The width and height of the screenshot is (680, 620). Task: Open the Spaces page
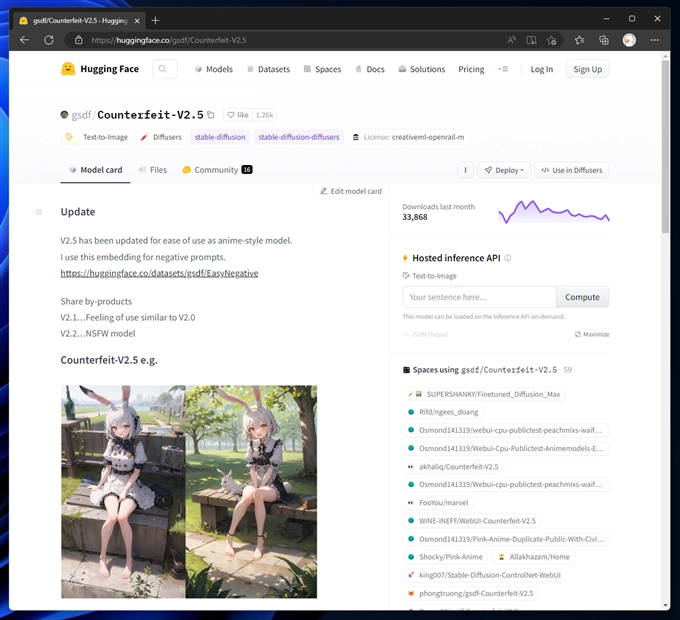tap(322, 69)
